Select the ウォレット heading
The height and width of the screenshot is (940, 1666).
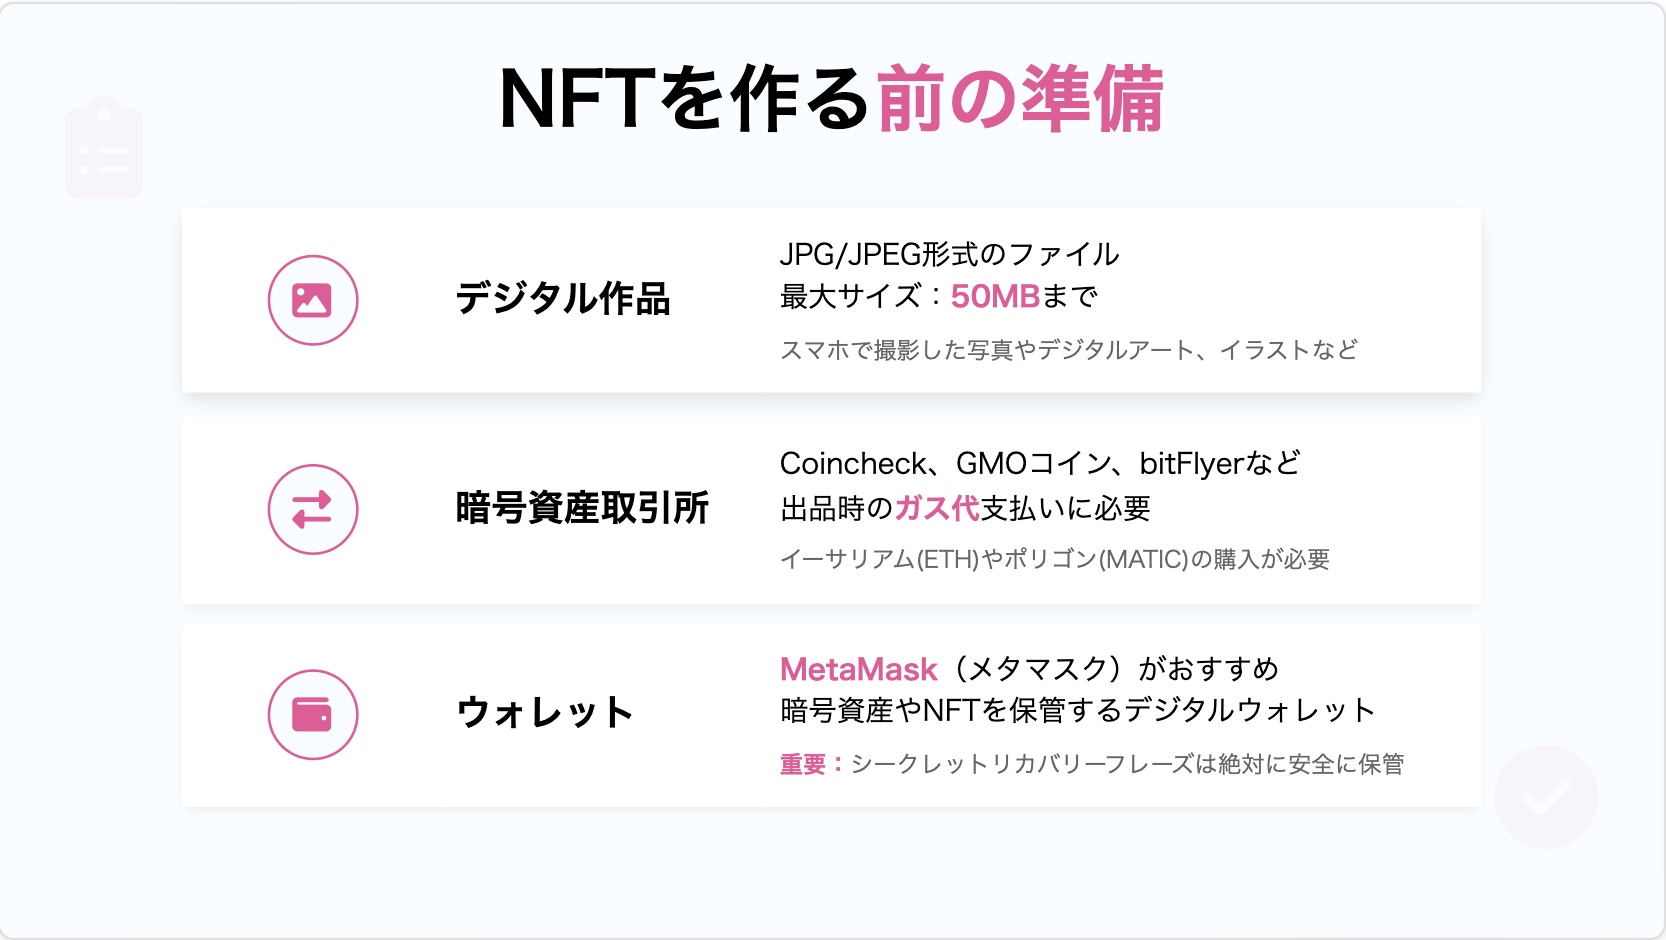pyautogui.click(x=545, y=713)
